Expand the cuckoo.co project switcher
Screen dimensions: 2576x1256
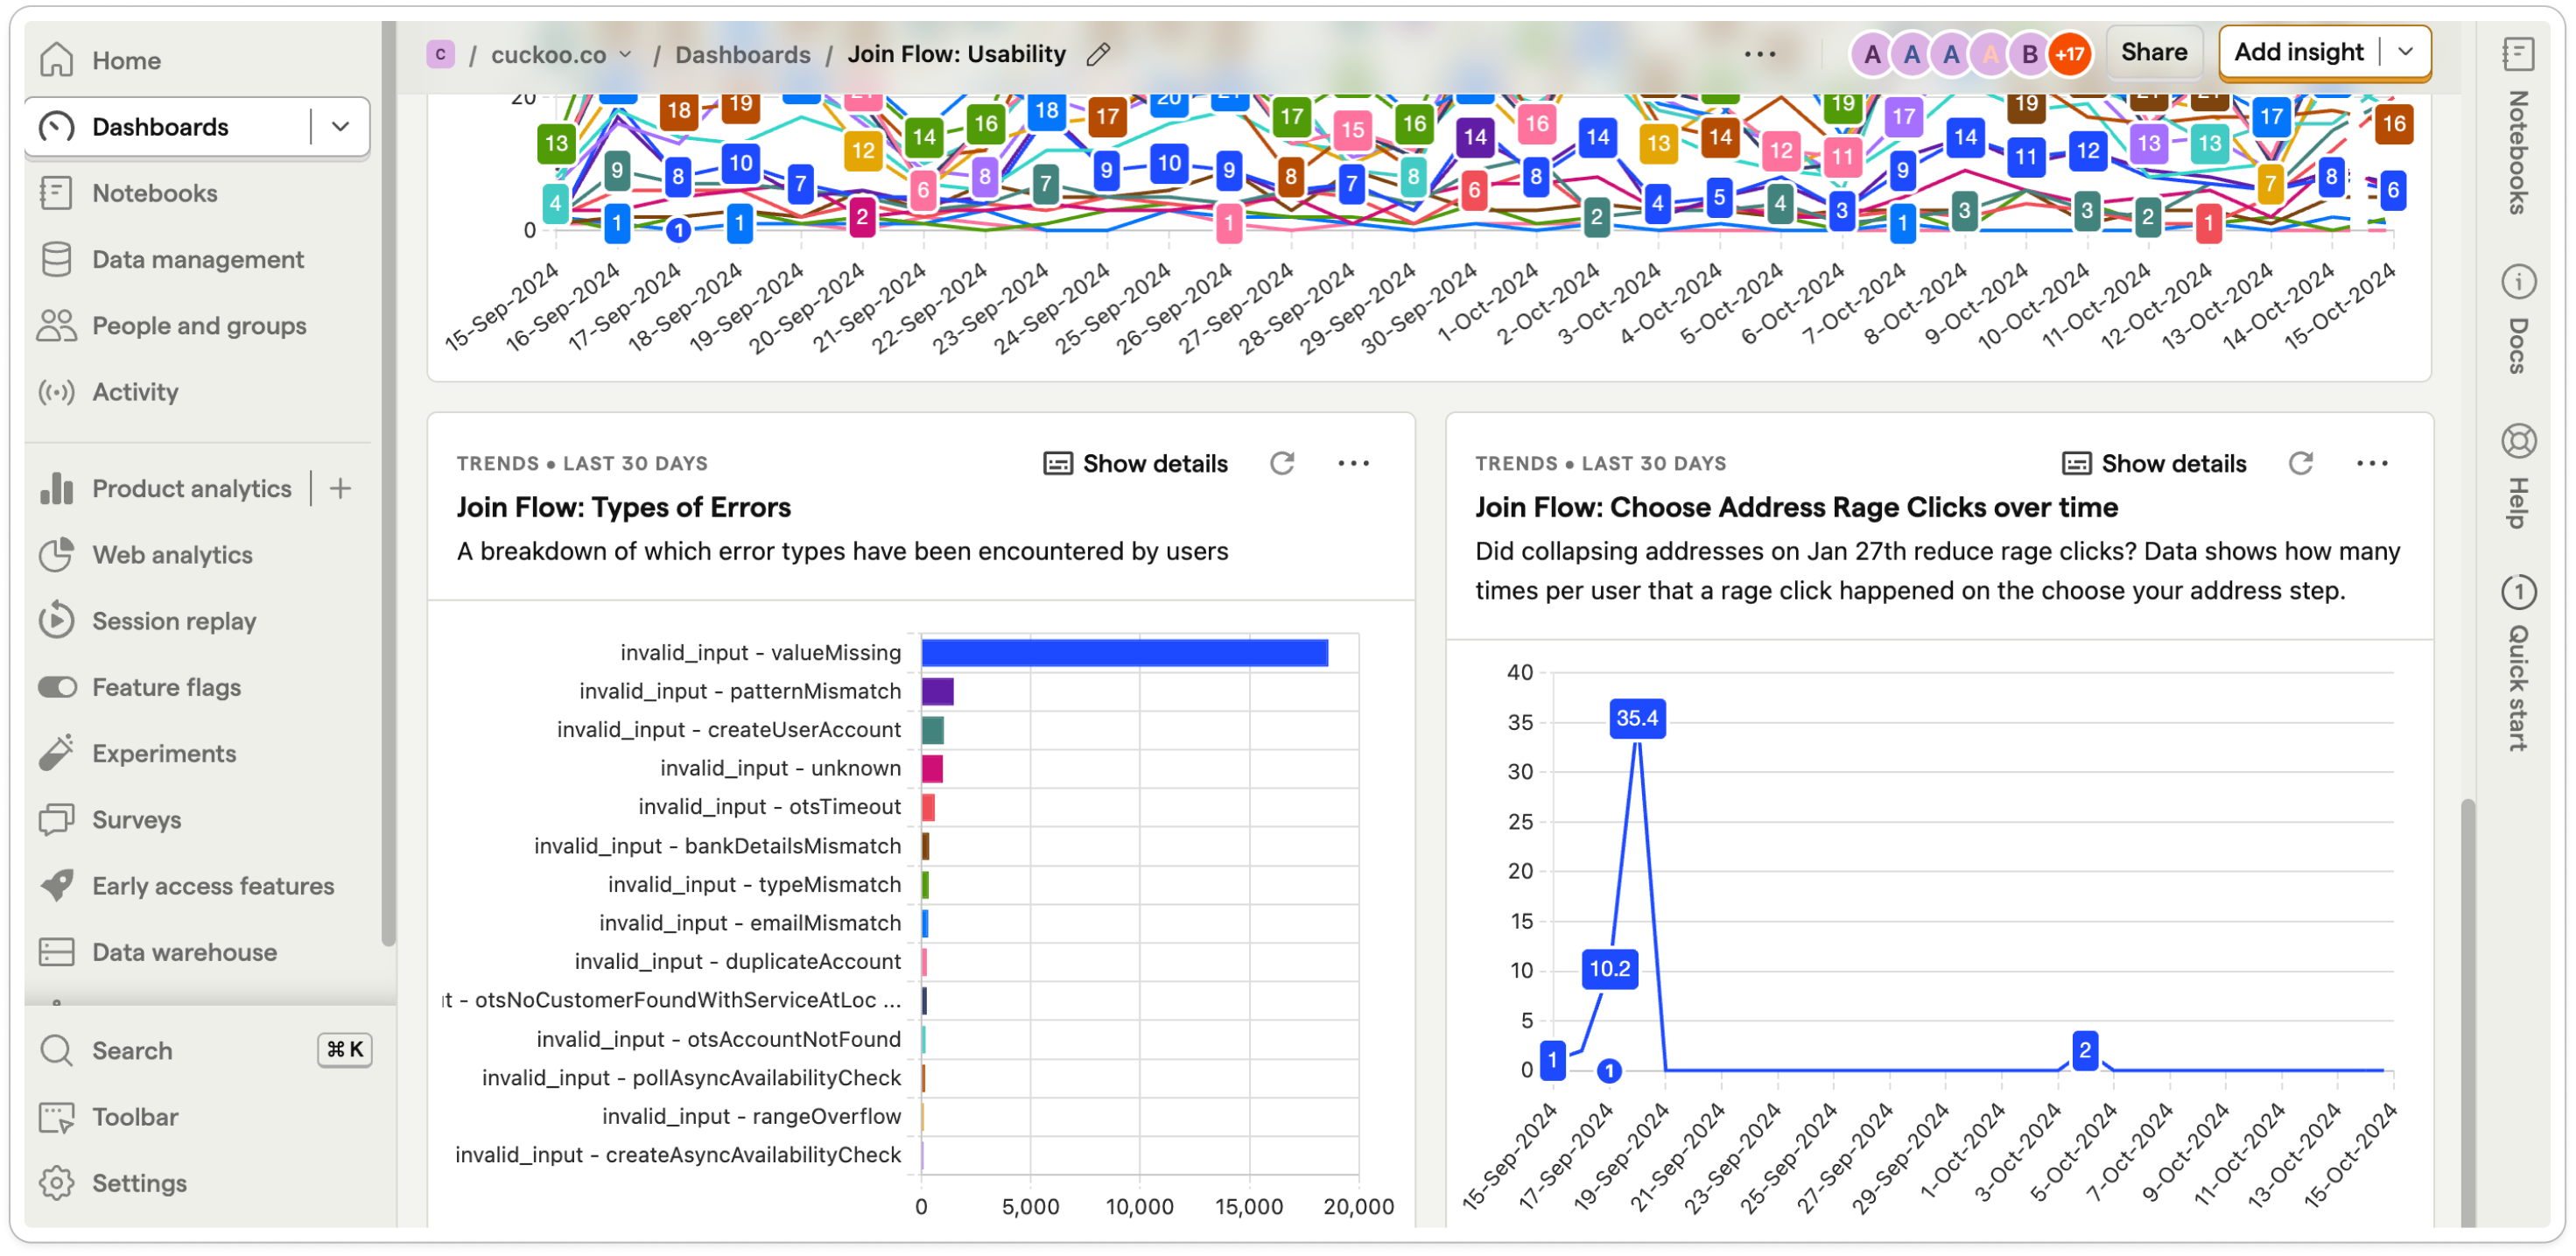[561, 54]
